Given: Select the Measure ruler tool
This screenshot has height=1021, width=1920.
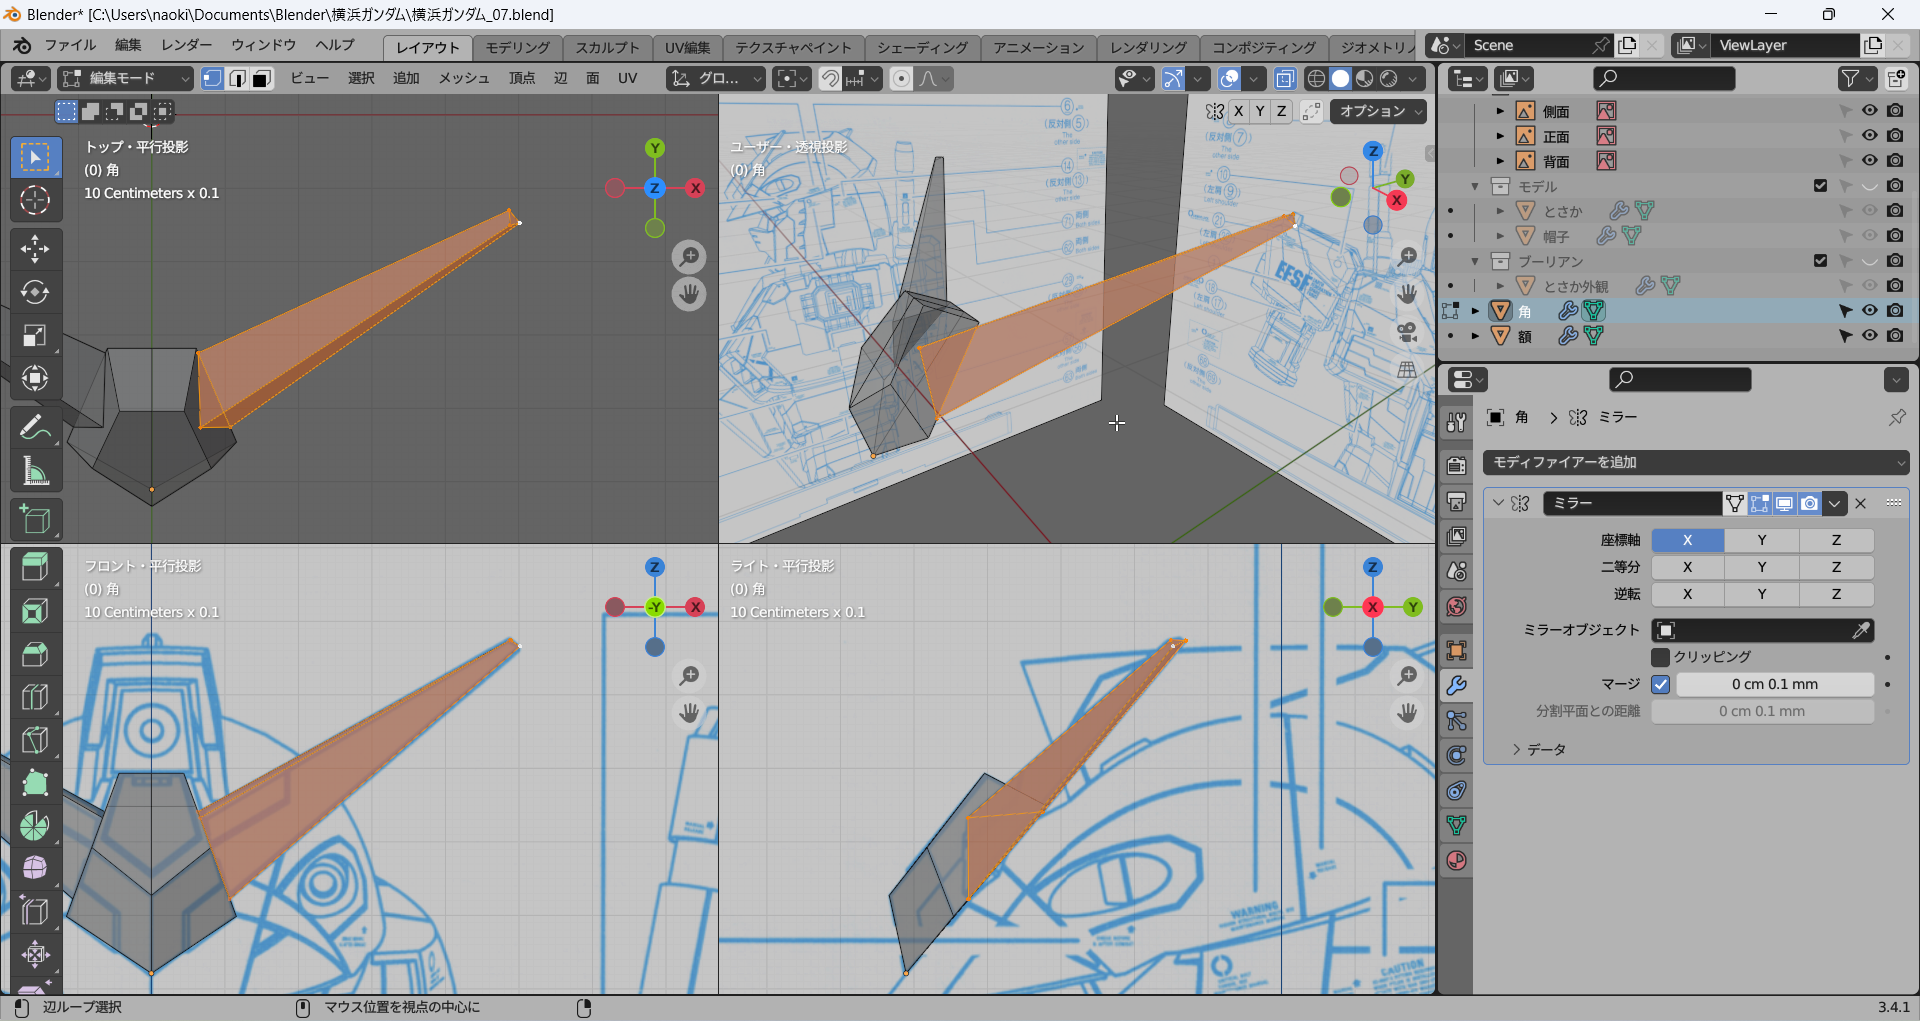Looking at the screenshot, I should (x=35, y=471).
